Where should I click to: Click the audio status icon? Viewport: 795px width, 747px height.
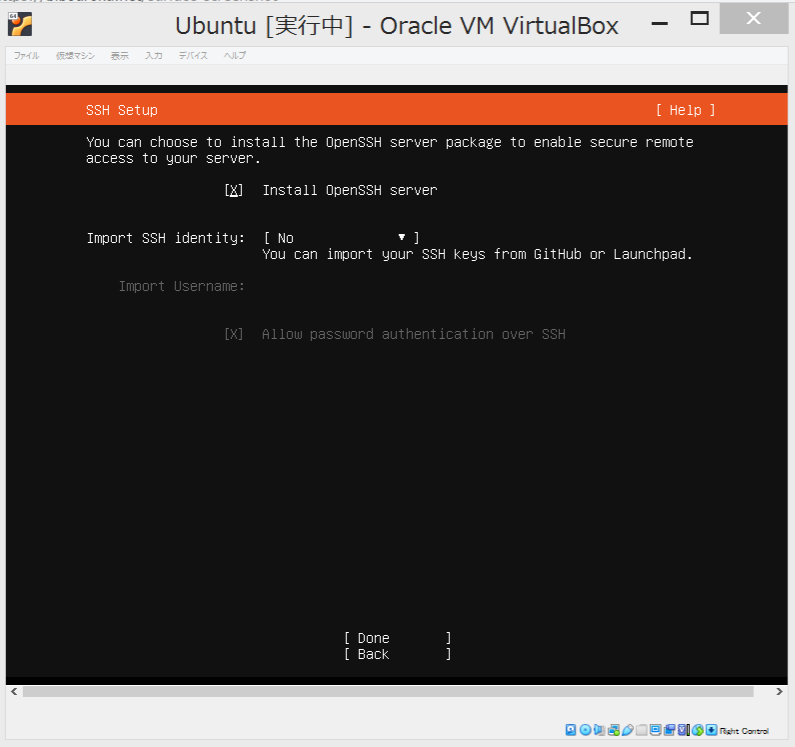click(599, 730)
